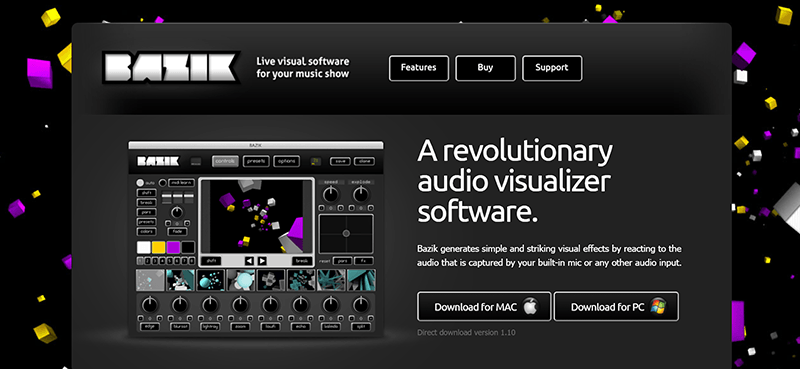The width and height of the screenshot is (800, 369).
Task: Click the knob above the fade button
Action: pyautogui.click(x=177, y=213)
